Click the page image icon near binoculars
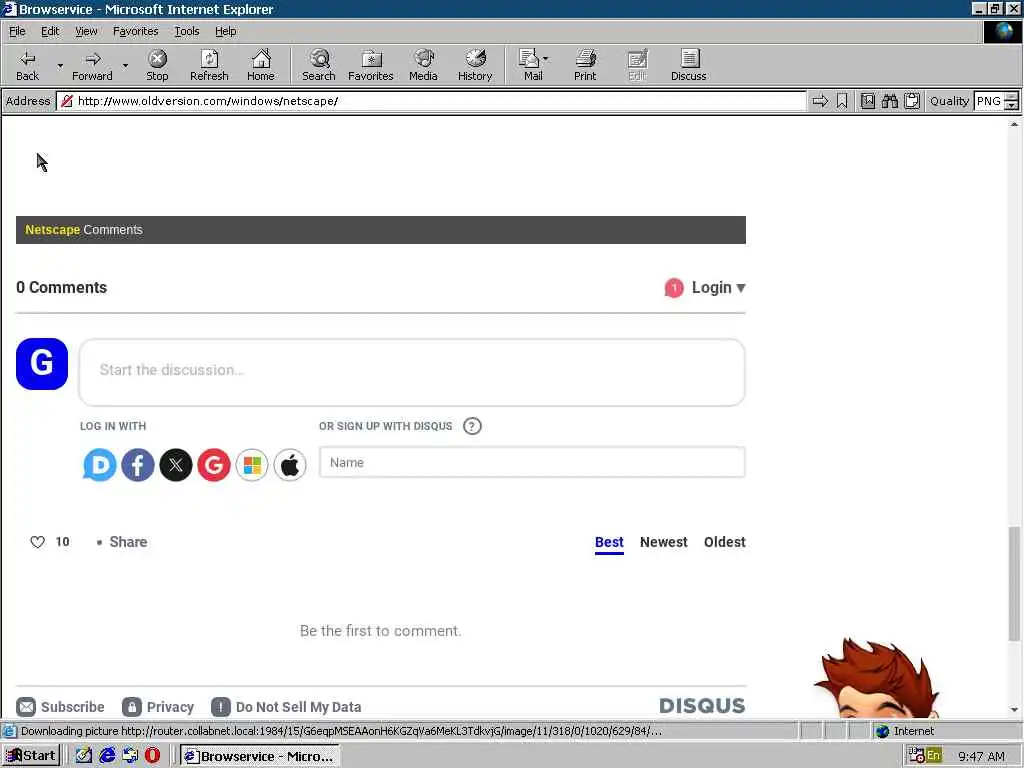The width and height of the screenshot is (1024, 768). [867, 101]
